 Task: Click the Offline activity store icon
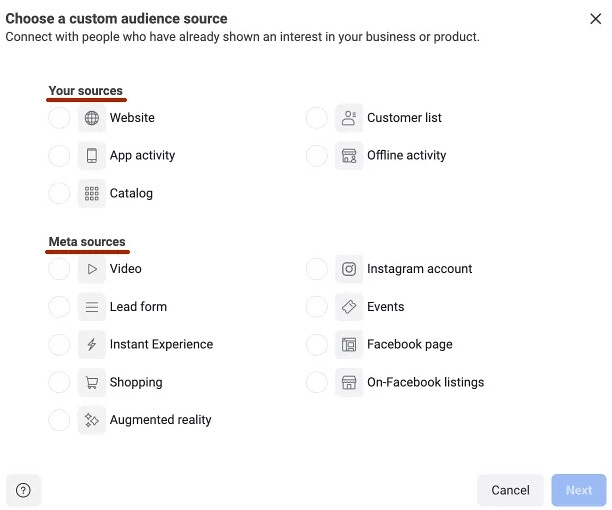349,156
